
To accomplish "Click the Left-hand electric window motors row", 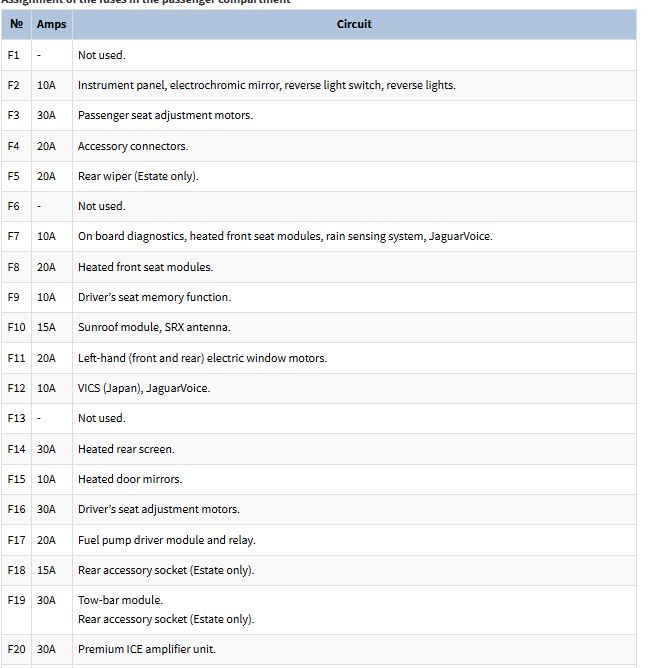I will (x=202, y=358).
